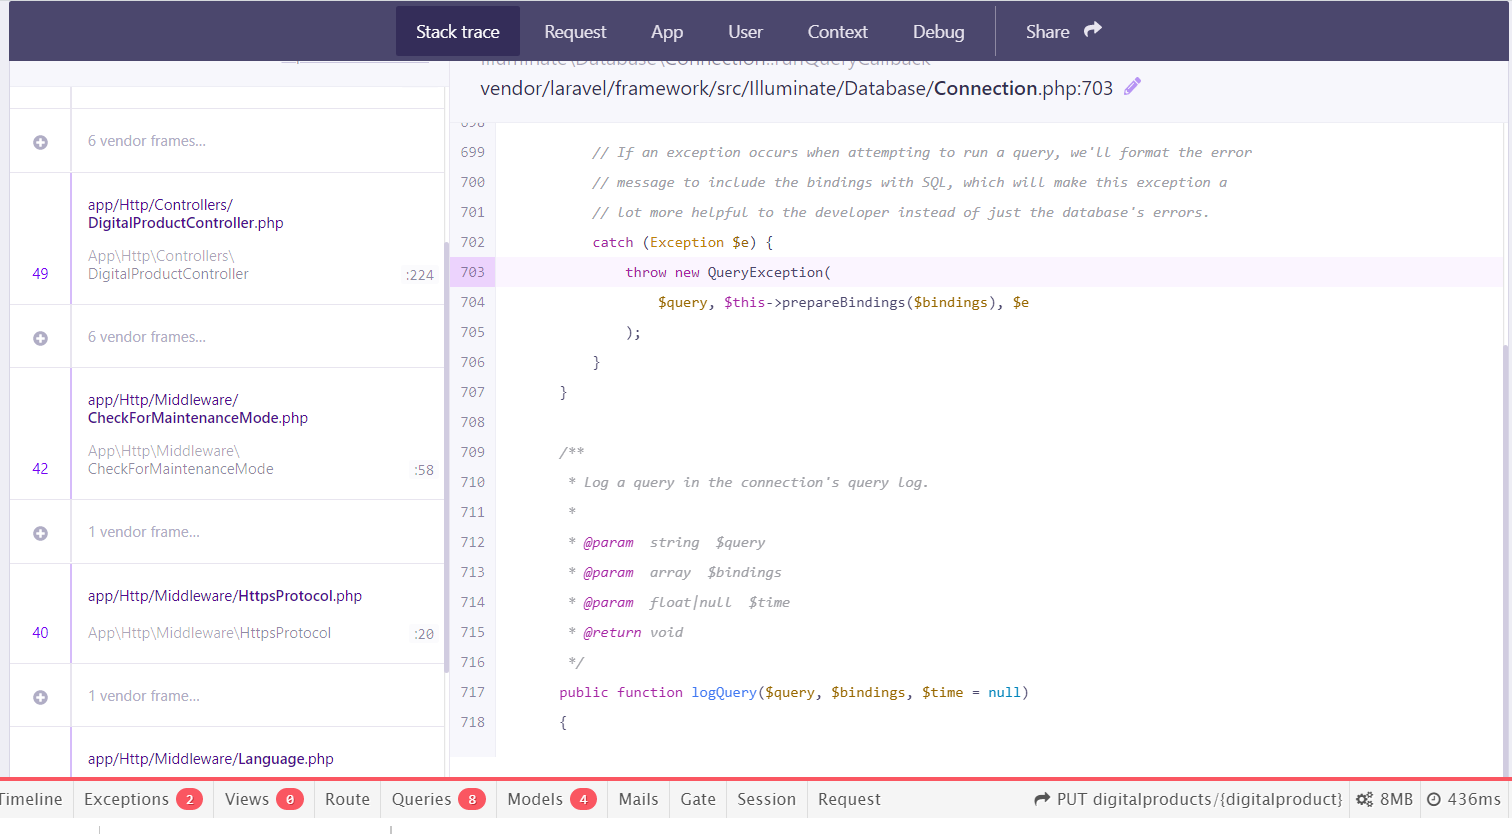Click the throw new QueryException code line
The image size is (1512, 834).
[x=728, y=272]
